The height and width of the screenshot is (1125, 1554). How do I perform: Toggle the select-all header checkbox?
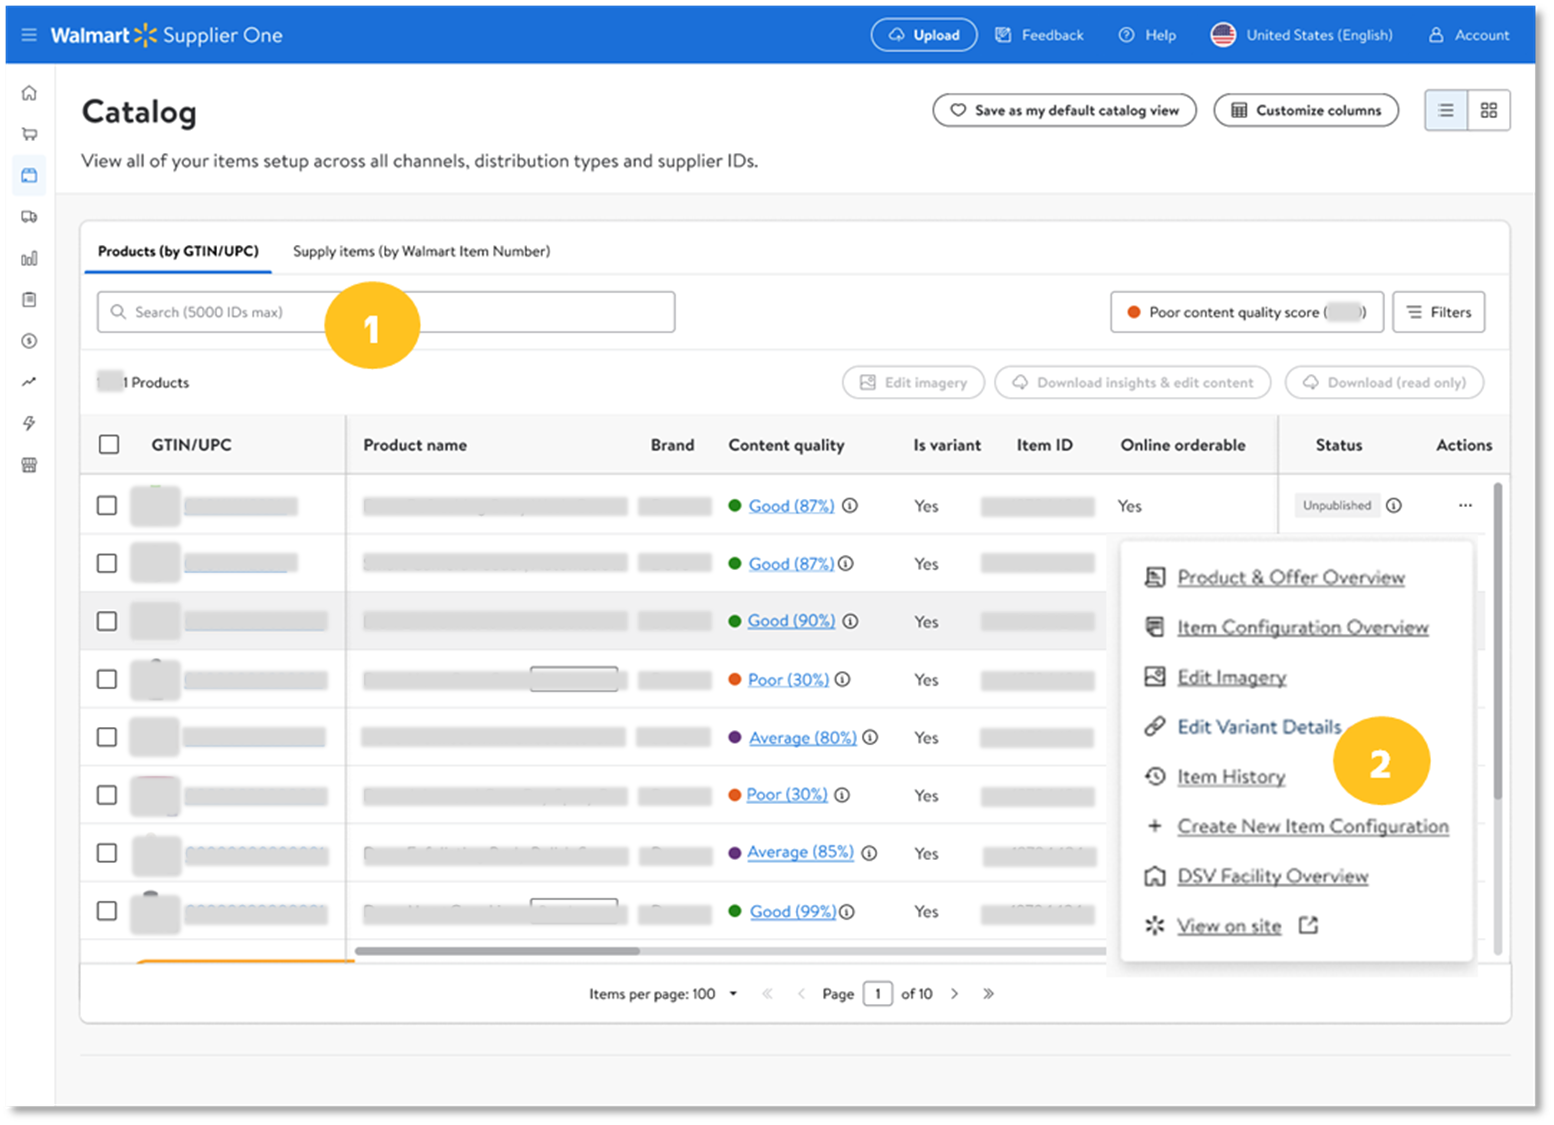pos(109,445)
